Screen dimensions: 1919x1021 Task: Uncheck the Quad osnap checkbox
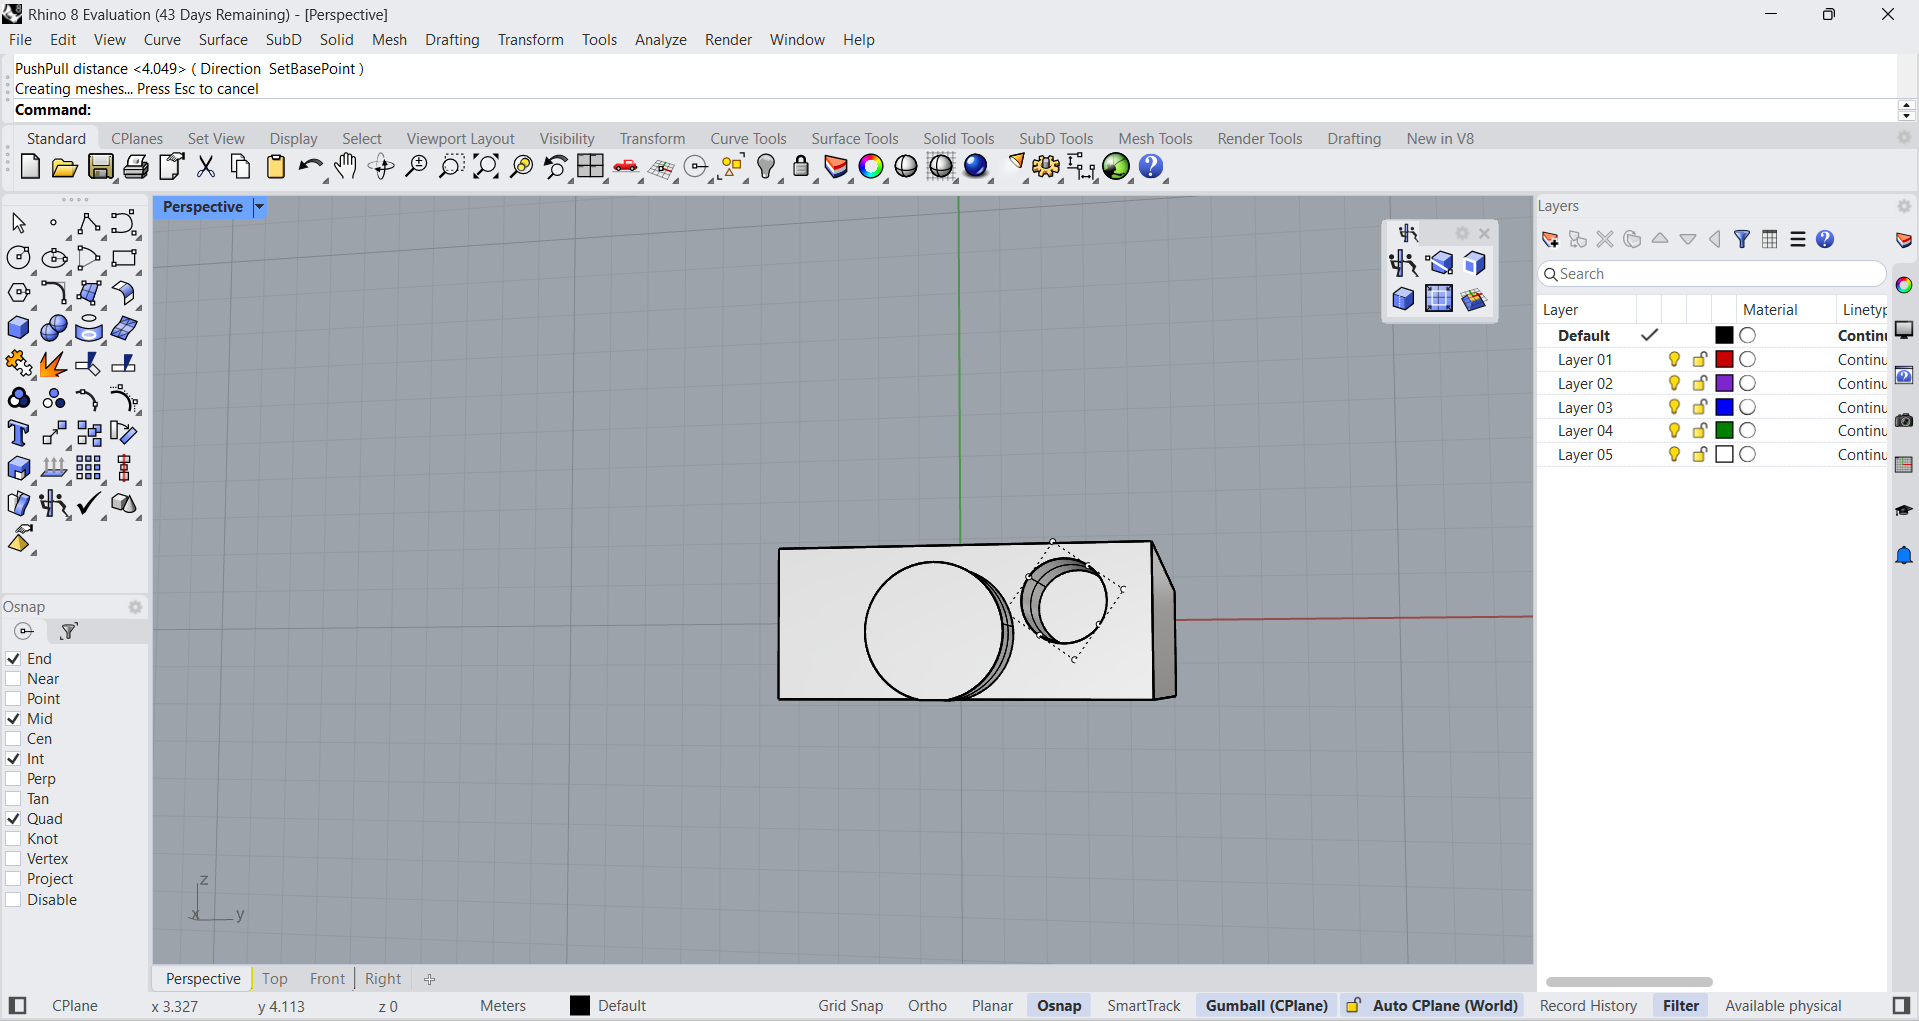14,819
